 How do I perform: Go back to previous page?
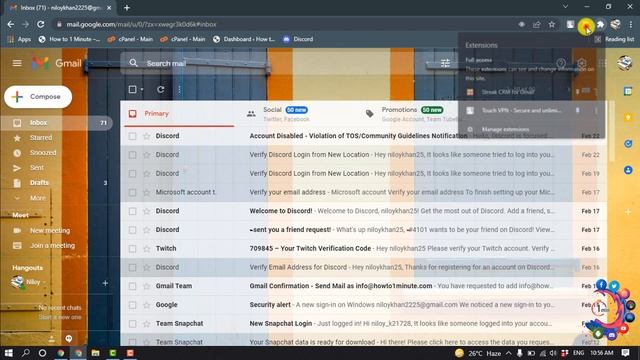11,24
